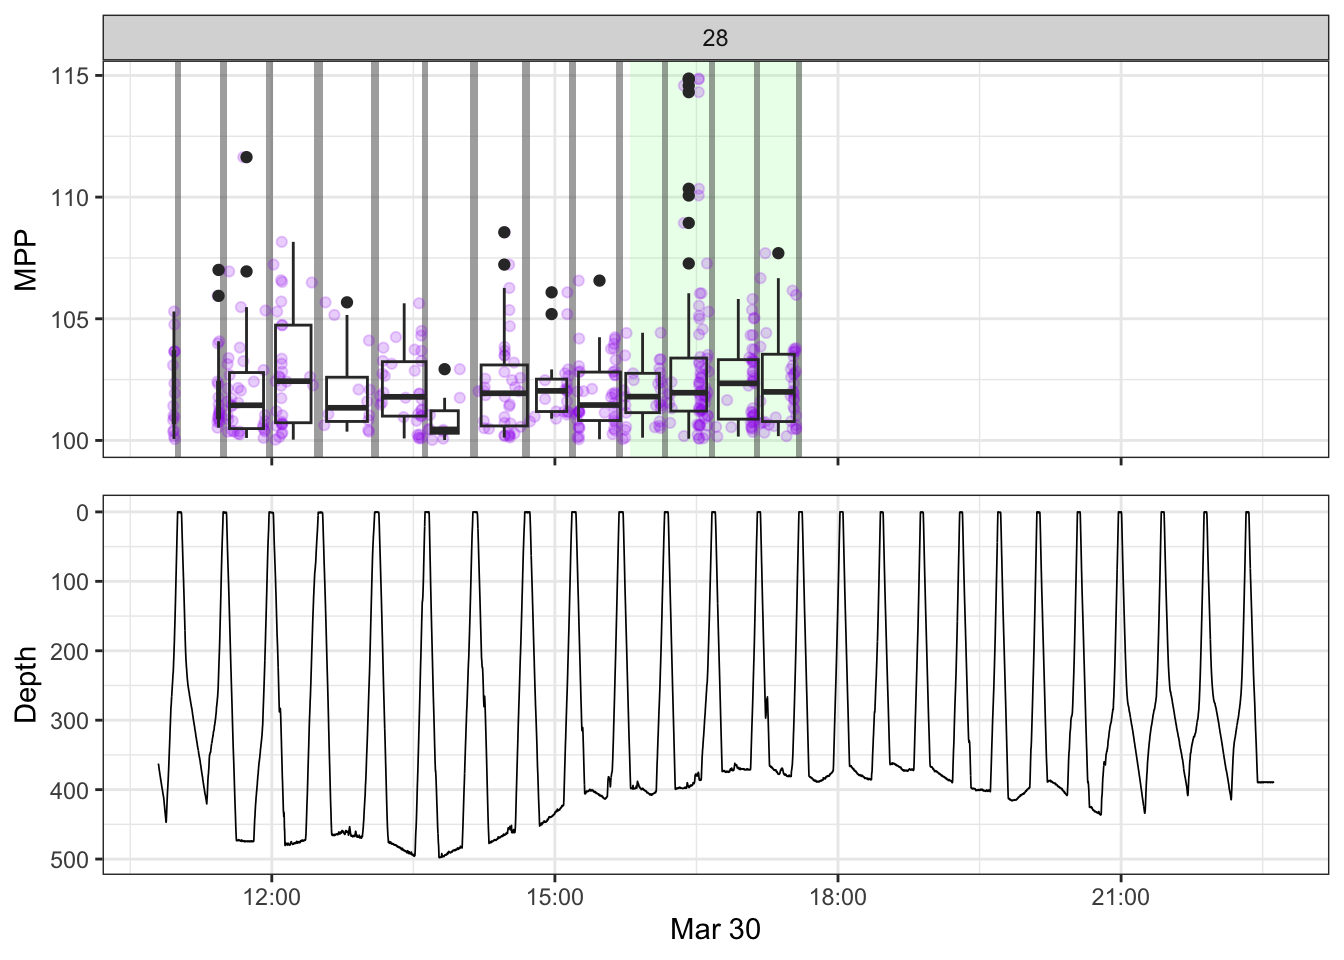
Task: Click the facet strip header labeled 28
Action: pyautogui.click(x=715, y=38)
